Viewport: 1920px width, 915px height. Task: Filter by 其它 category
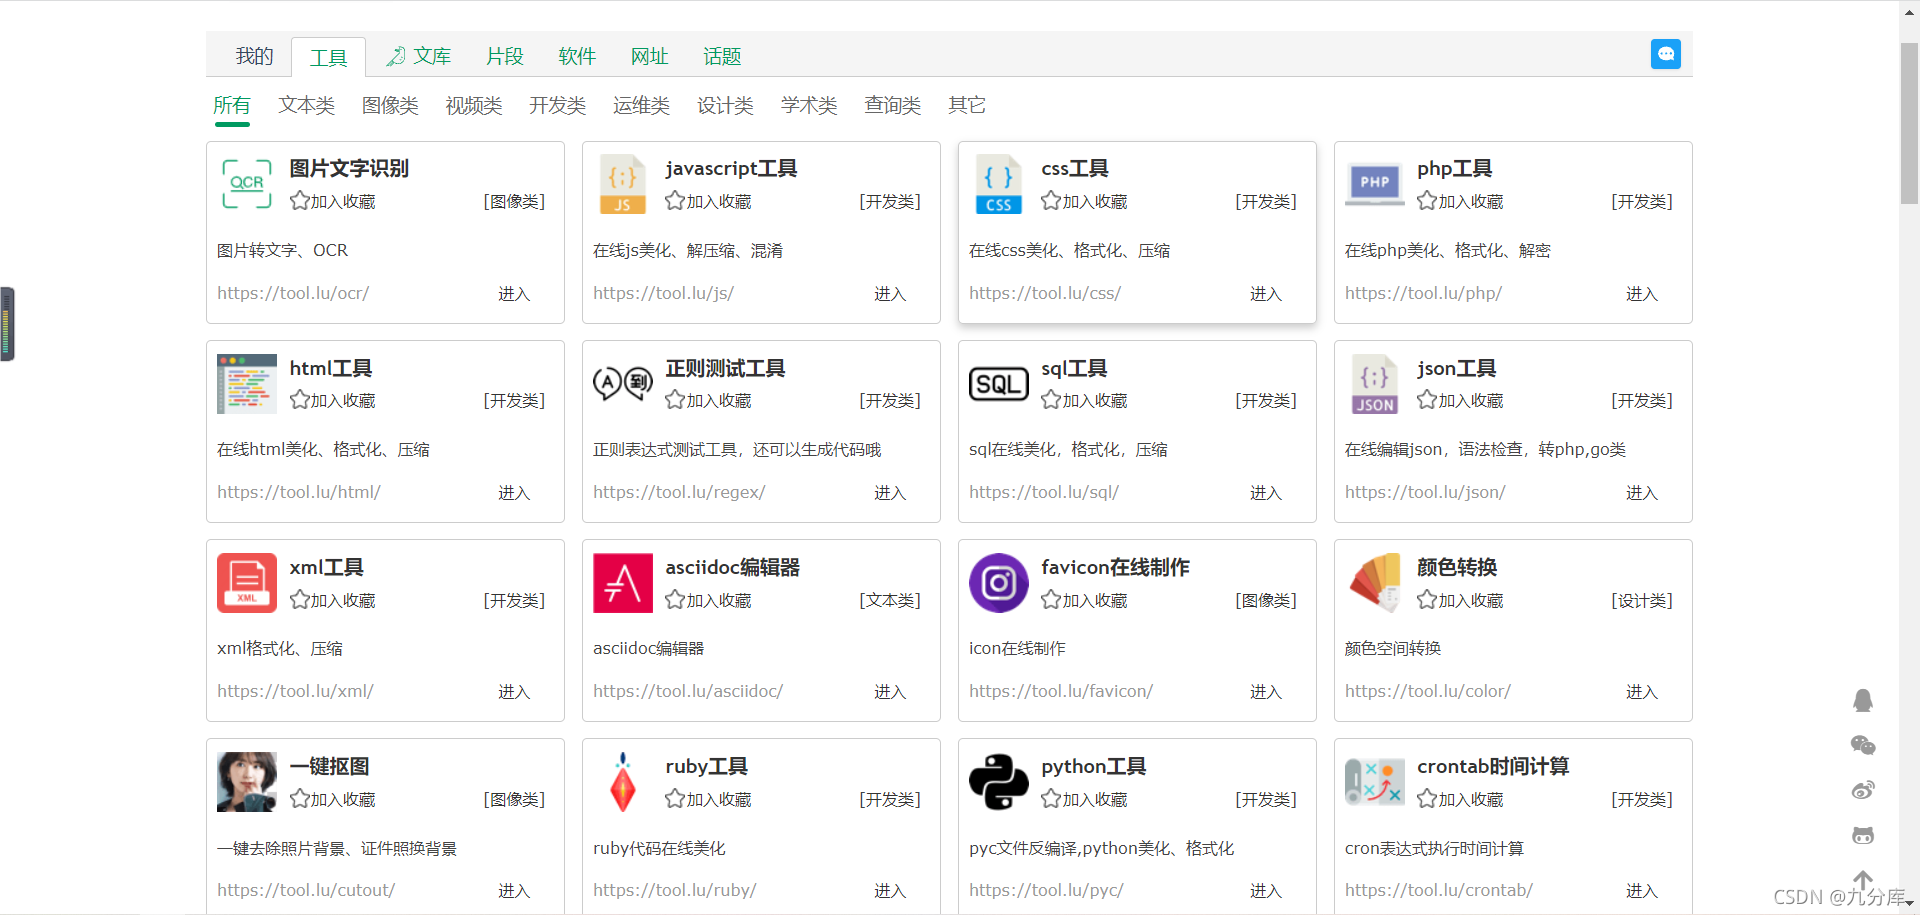click(x=967, y=105)
